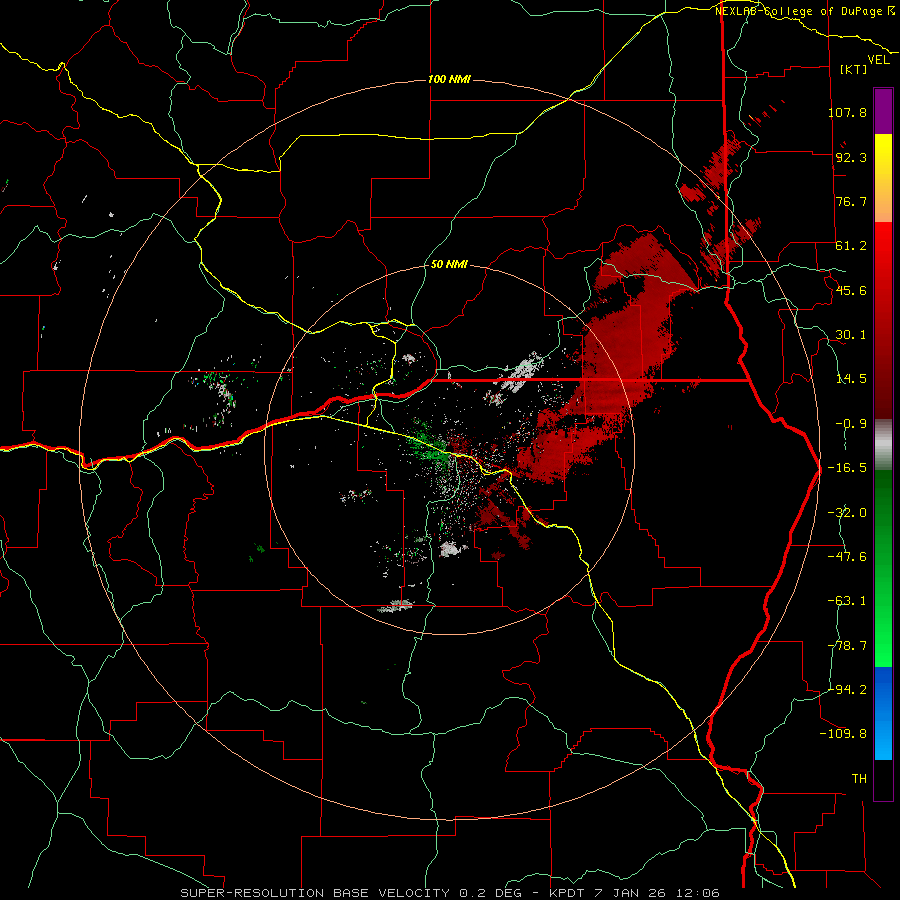Click the 45.6 velocity scale value
The image size is (900, 900).
[x=851, y=290]
